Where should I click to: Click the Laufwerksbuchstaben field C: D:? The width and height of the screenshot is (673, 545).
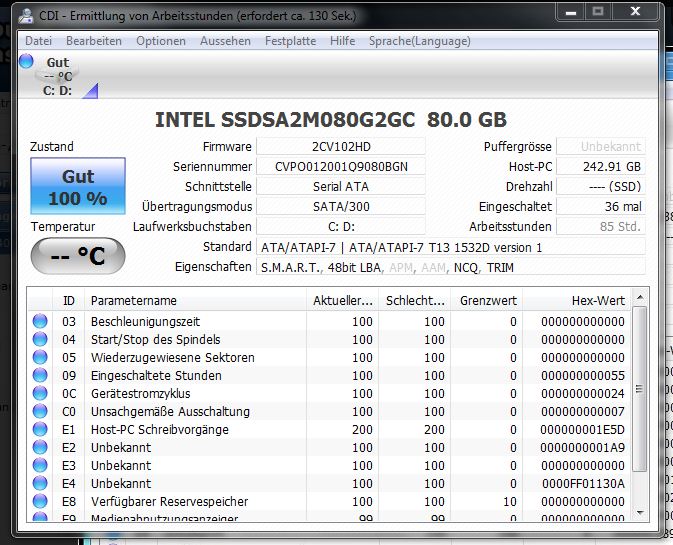point(341,227)
